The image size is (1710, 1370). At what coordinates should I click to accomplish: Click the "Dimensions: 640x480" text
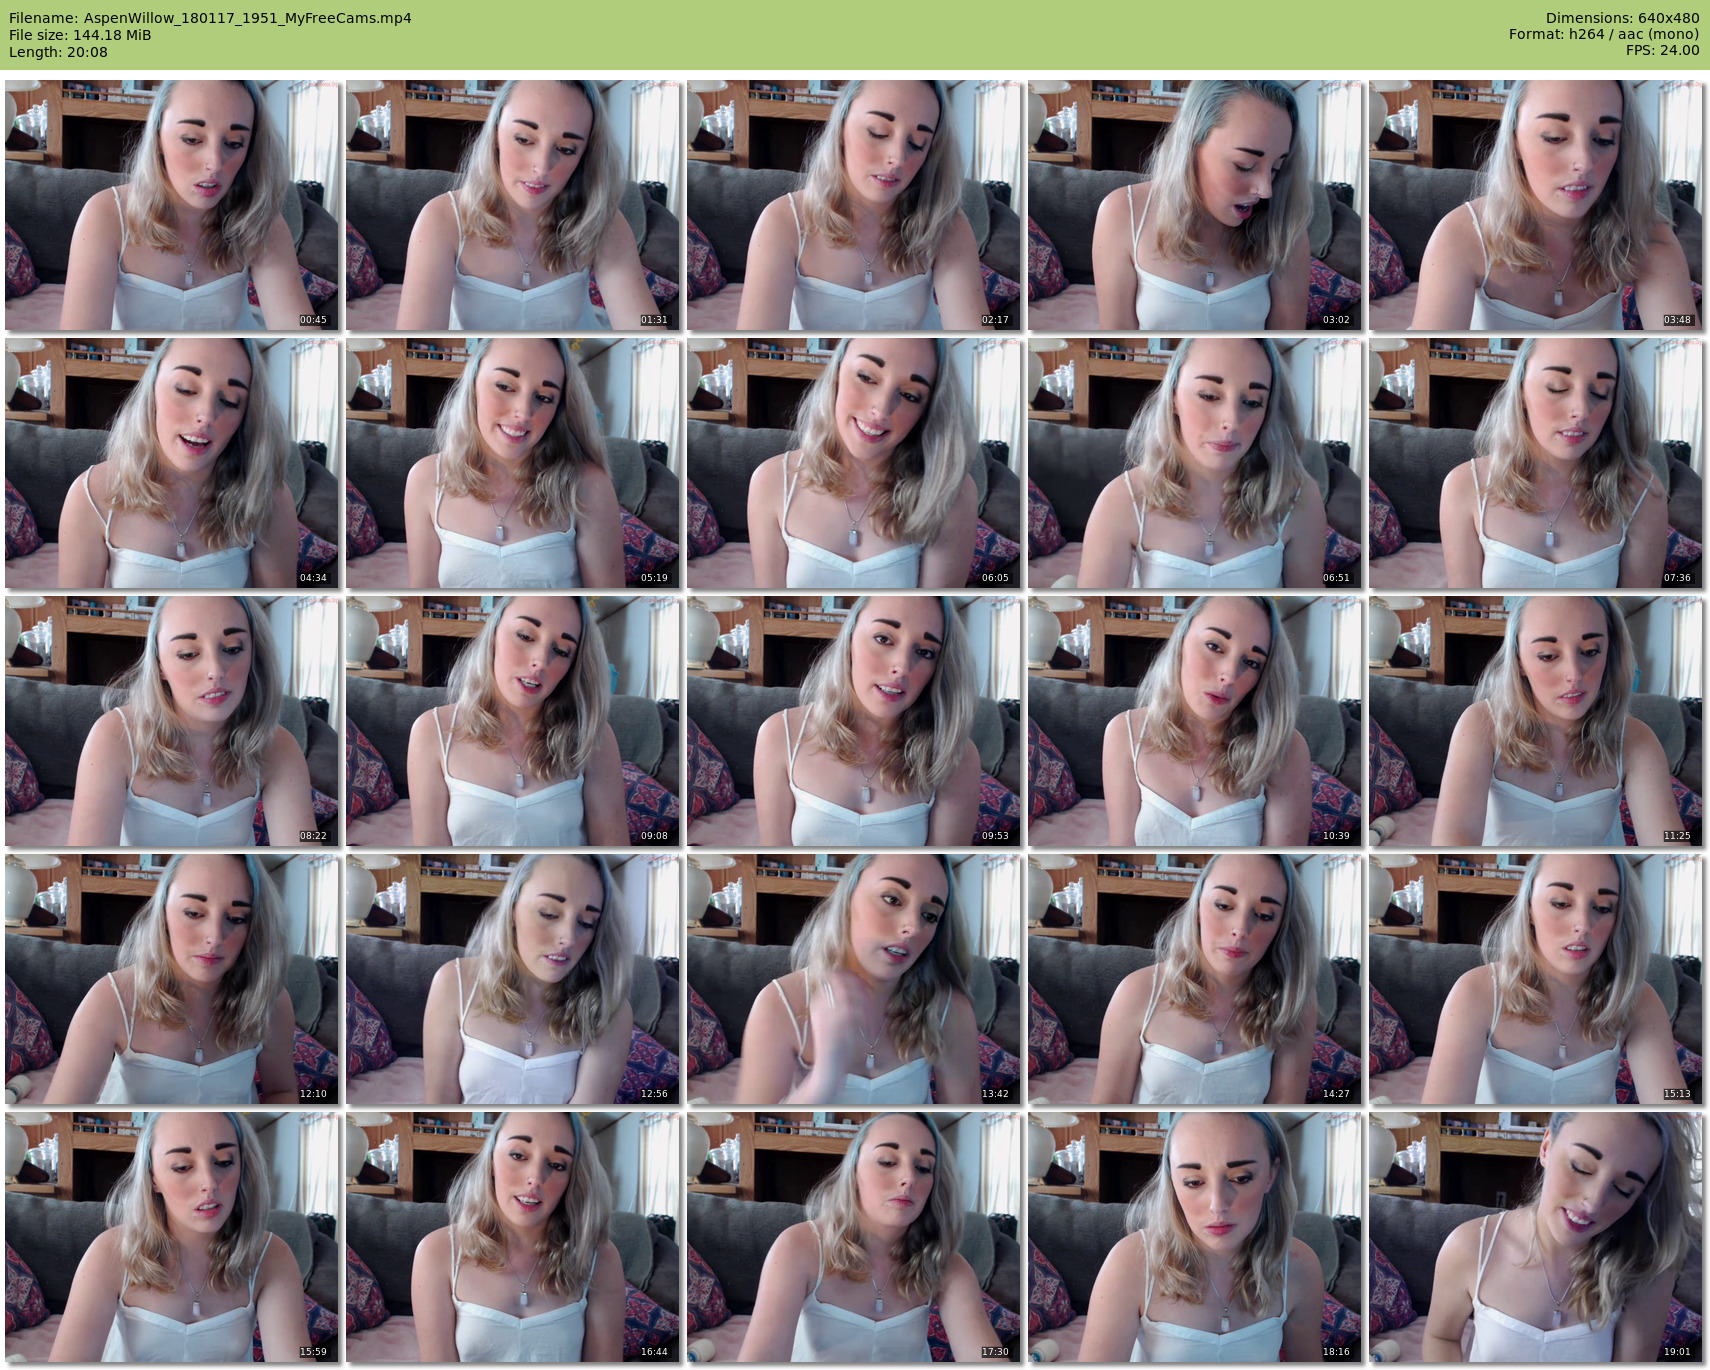click(x=1622, y=18)
